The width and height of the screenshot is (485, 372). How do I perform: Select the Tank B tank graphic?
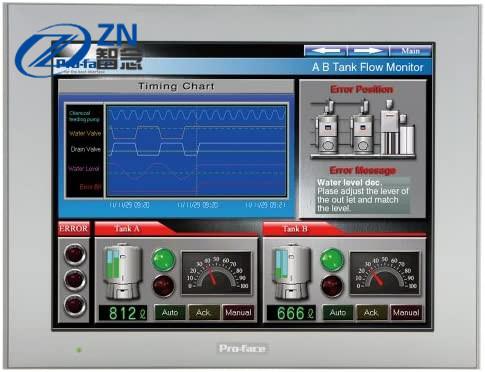tap(291, 272)
